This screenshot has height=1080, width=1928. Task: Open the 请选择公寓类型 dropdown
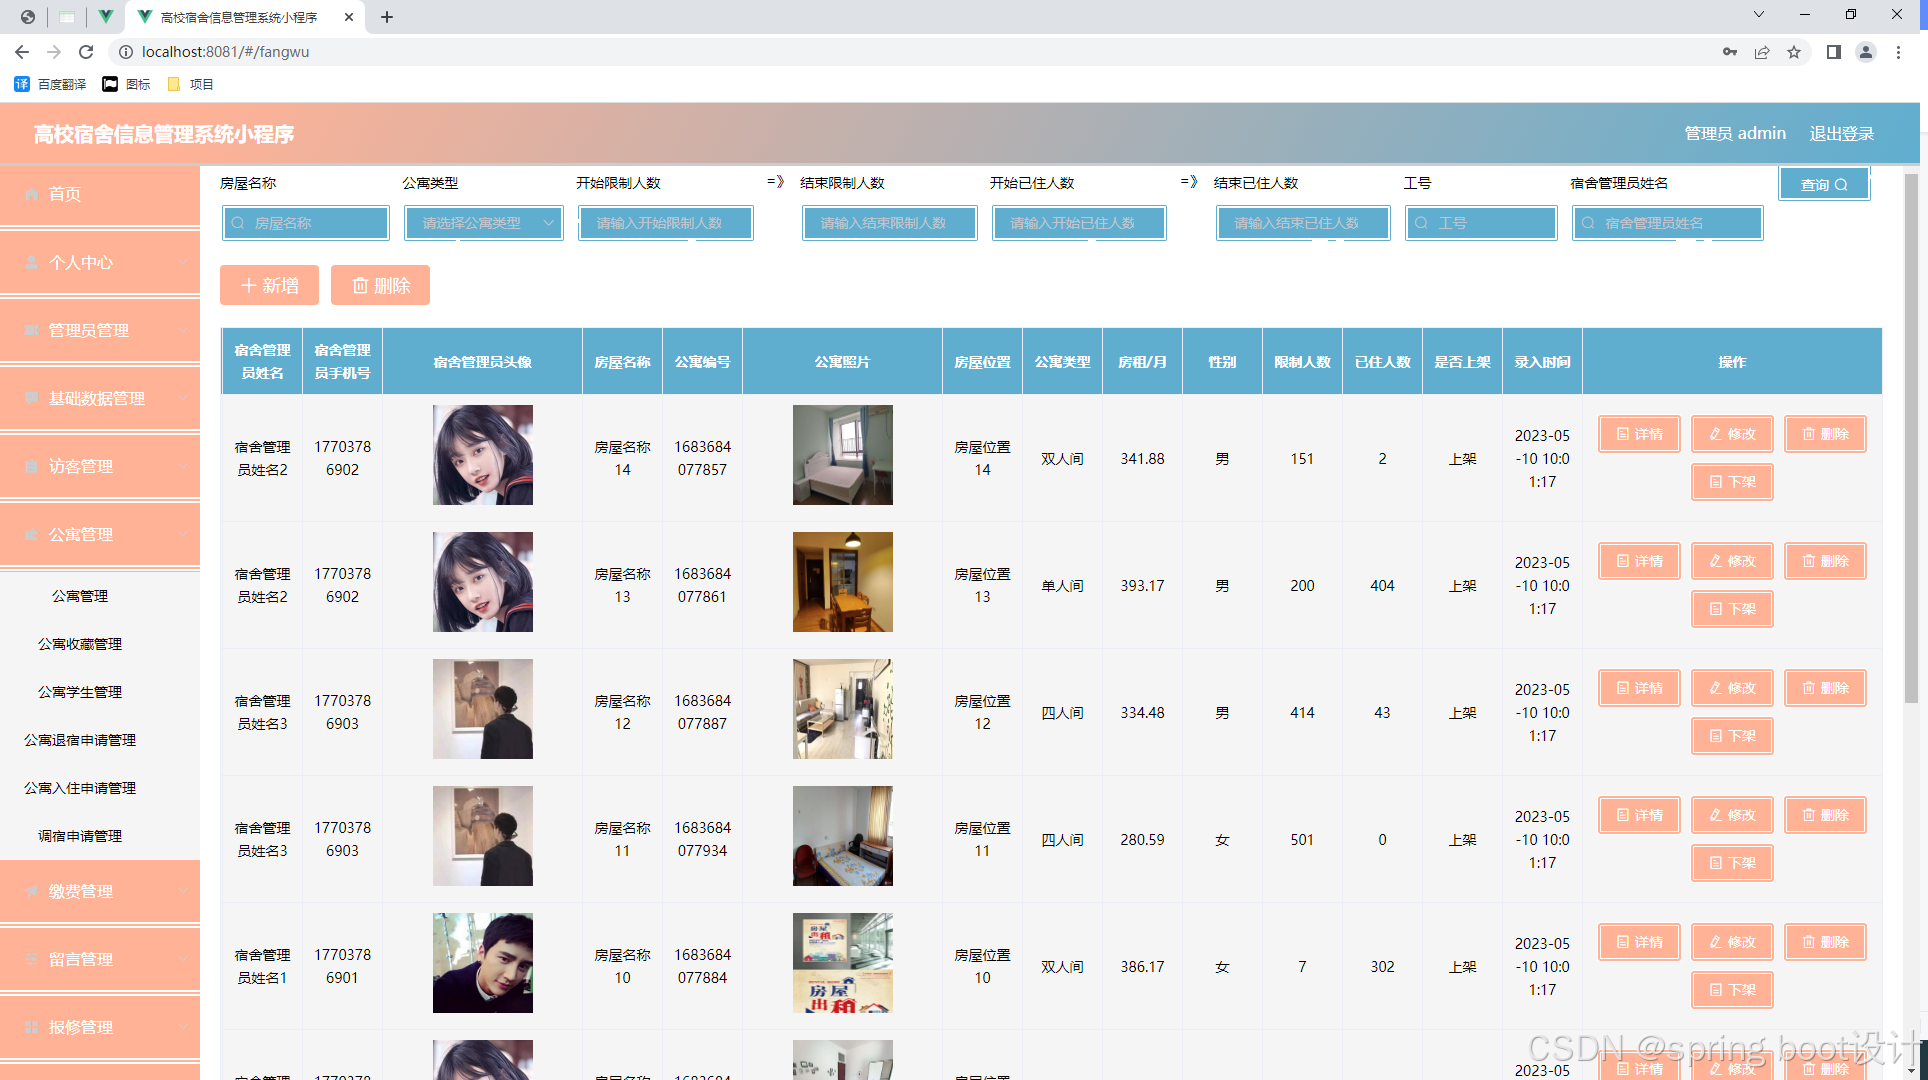[484, 223]
